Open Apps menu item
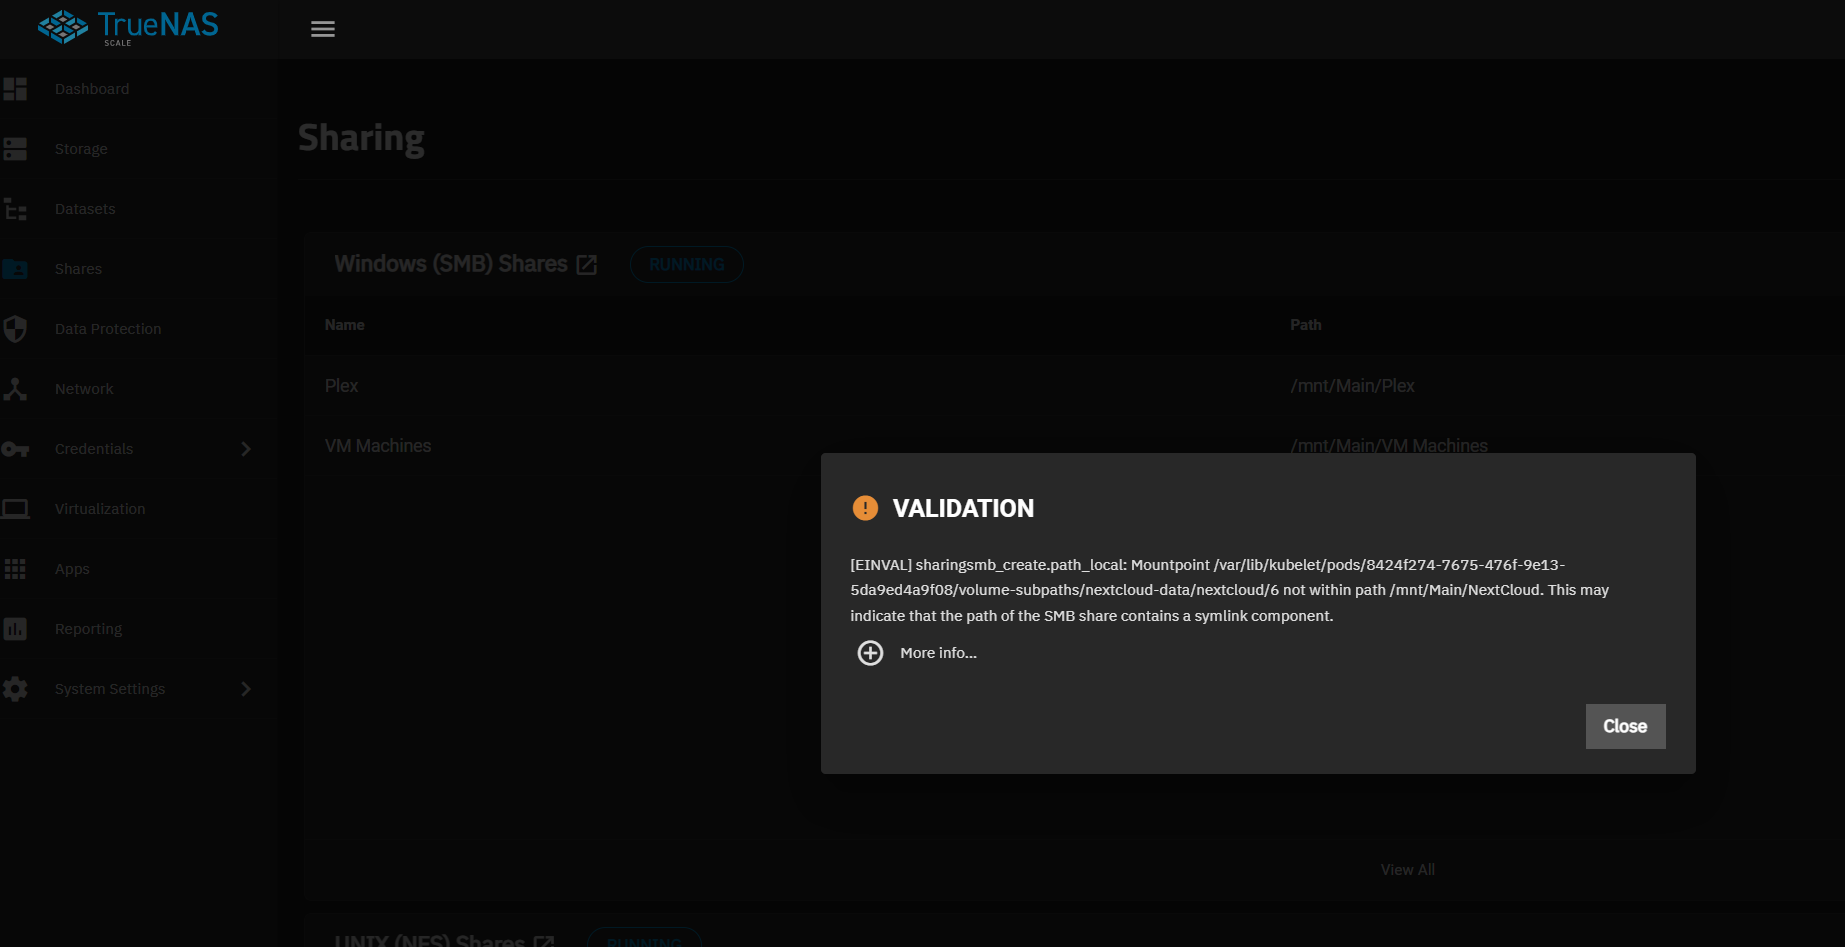This screenshot has height=947, width=1845. [x=72, y=569]
